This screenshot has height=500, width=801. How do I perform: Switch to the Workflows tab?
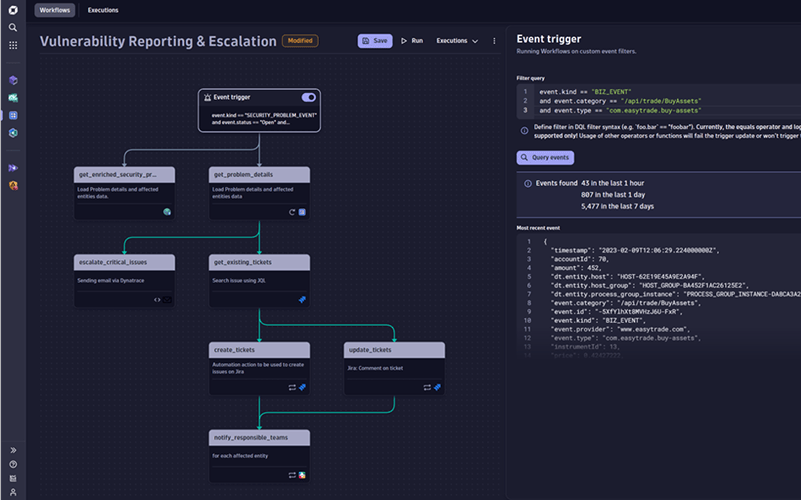[x=55, y=10]
